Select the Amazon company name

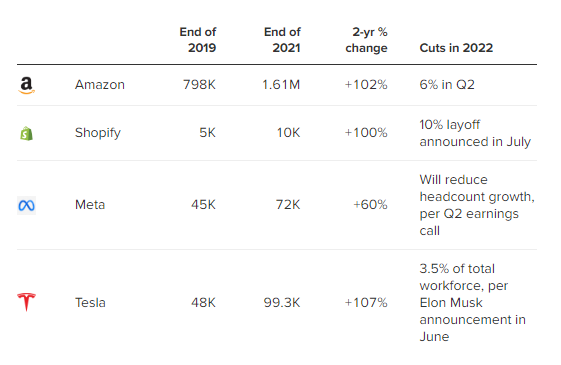point(100,85)
